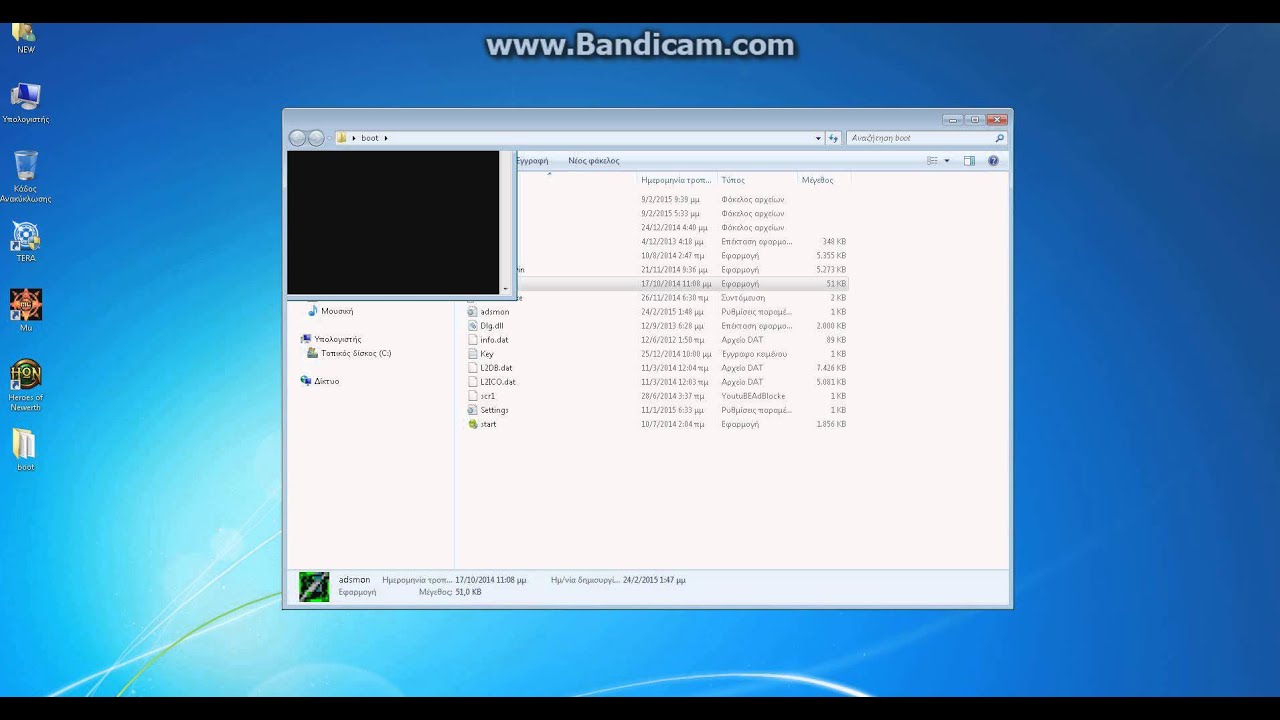Click the 5.355 KB size cell
This screenshot has width=1280, height=720.
tap(830, 256)
